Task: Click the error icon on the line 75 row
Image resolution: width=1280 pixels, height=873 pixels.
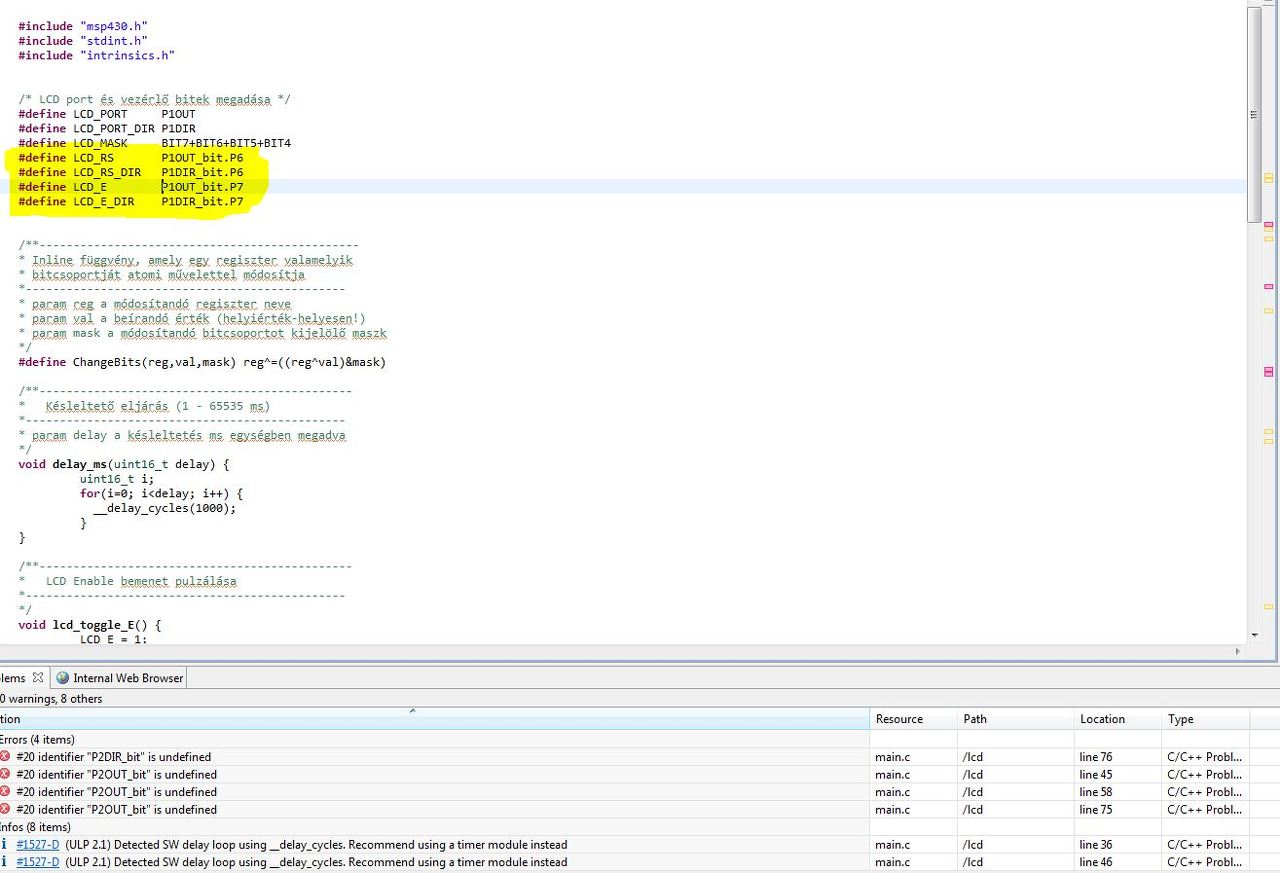Action: click(x=5, y=809)
